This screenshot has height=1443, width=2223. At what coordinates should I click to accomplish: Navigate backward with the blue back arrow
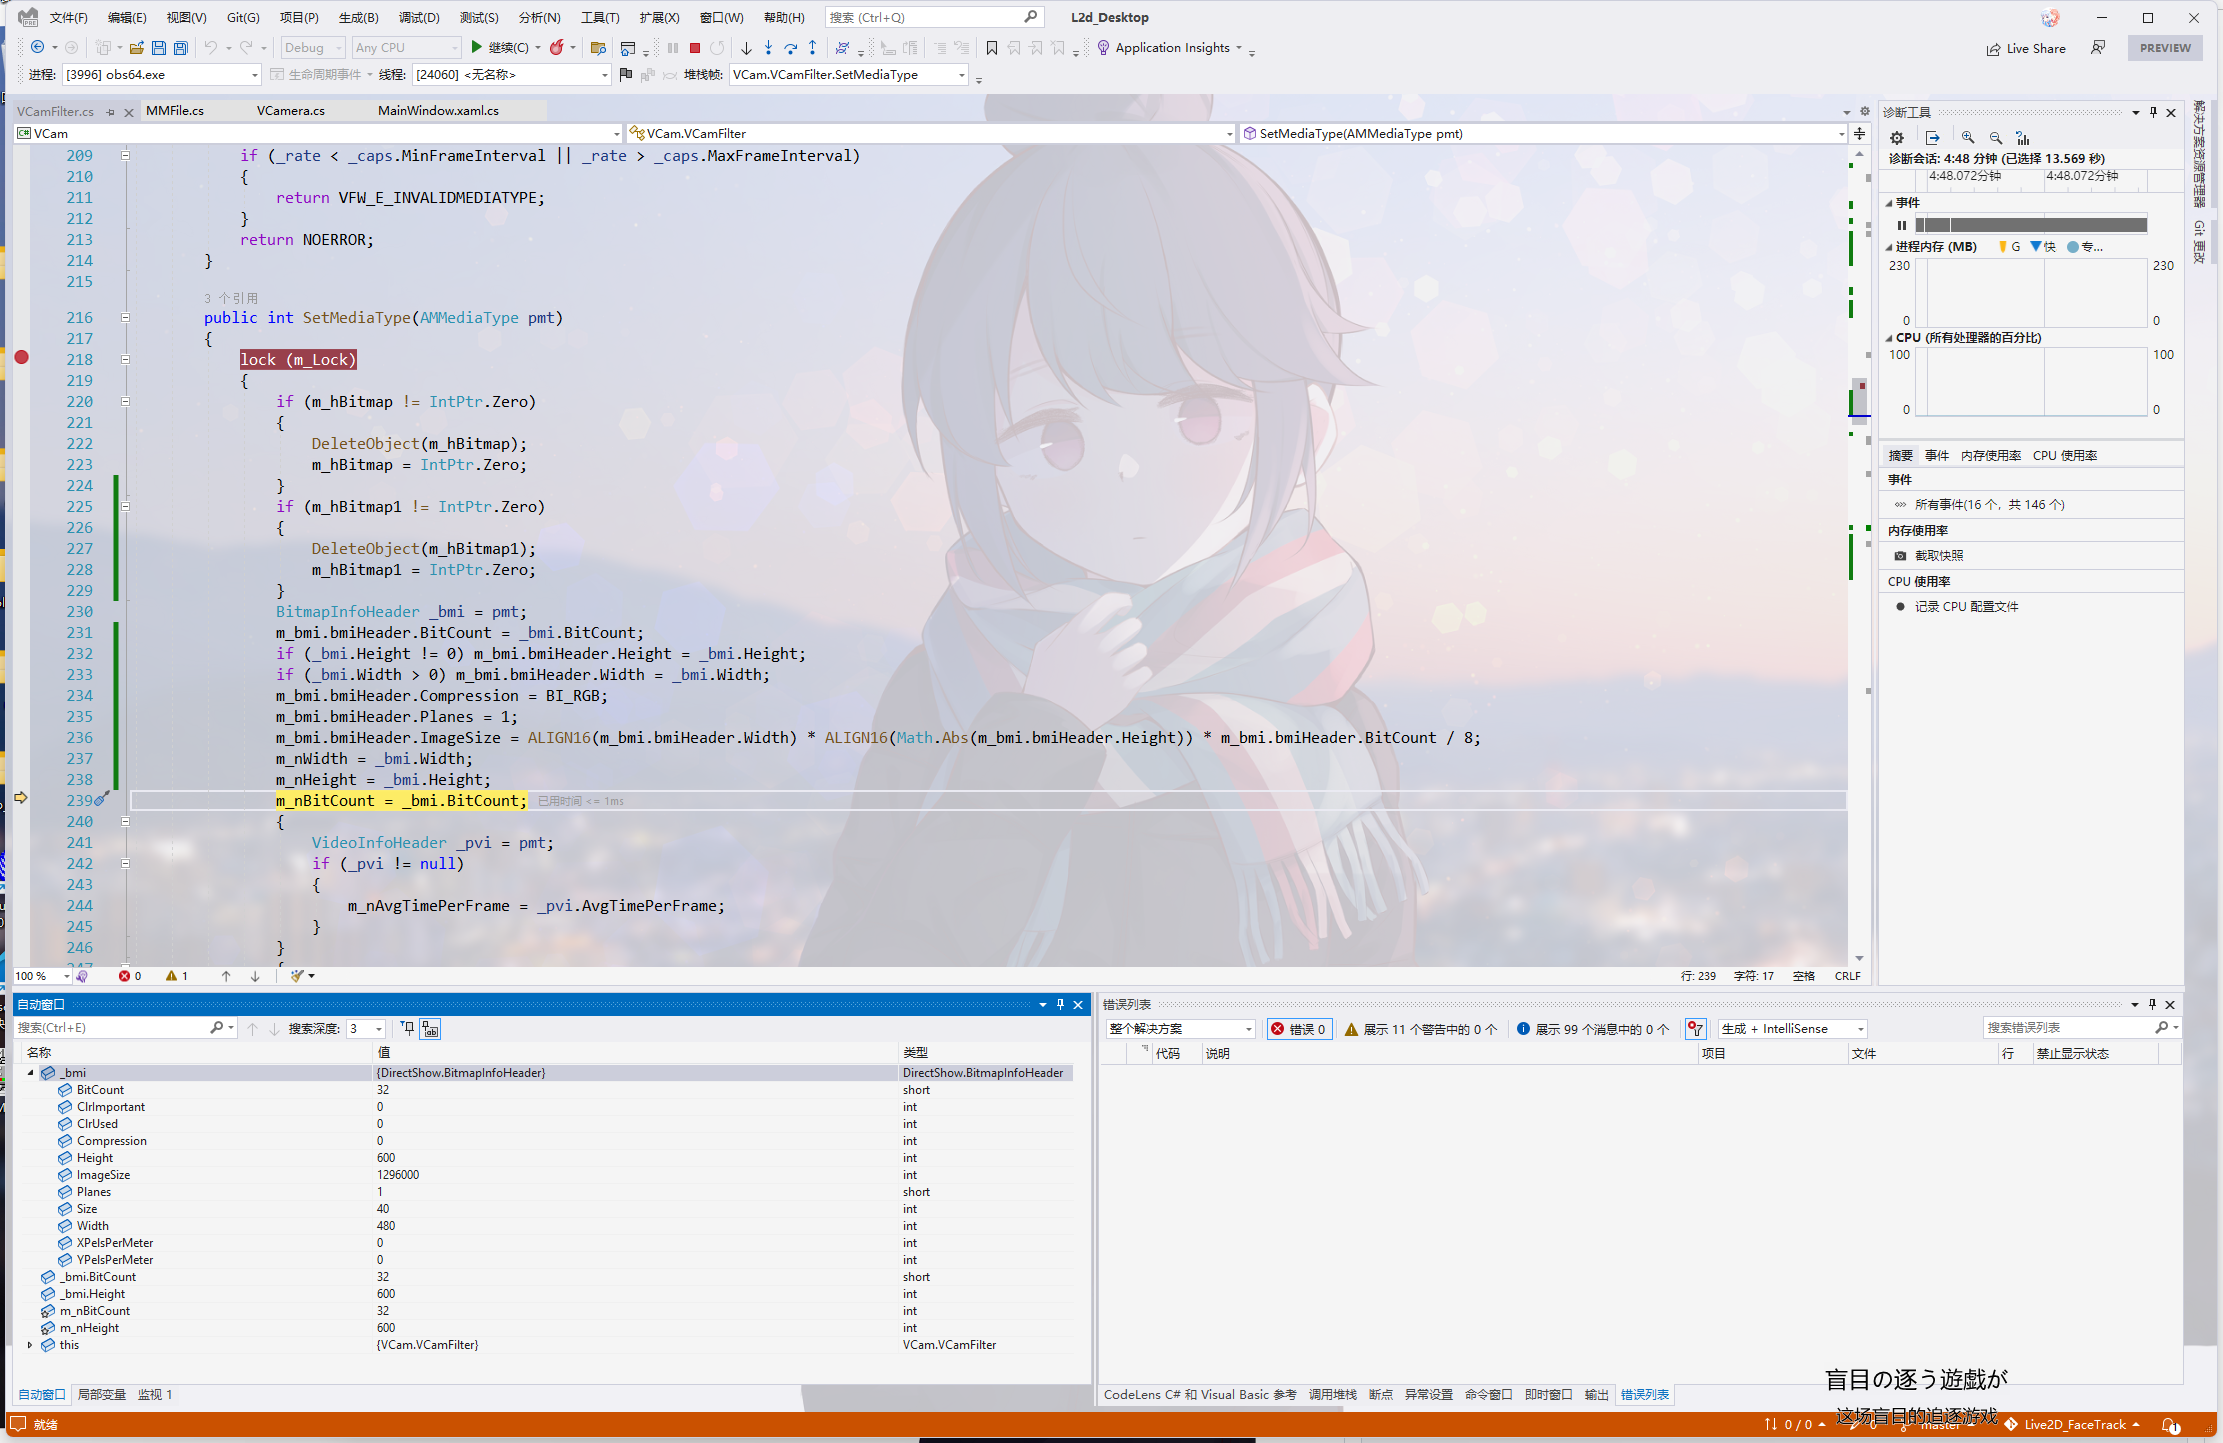[37, 47]
